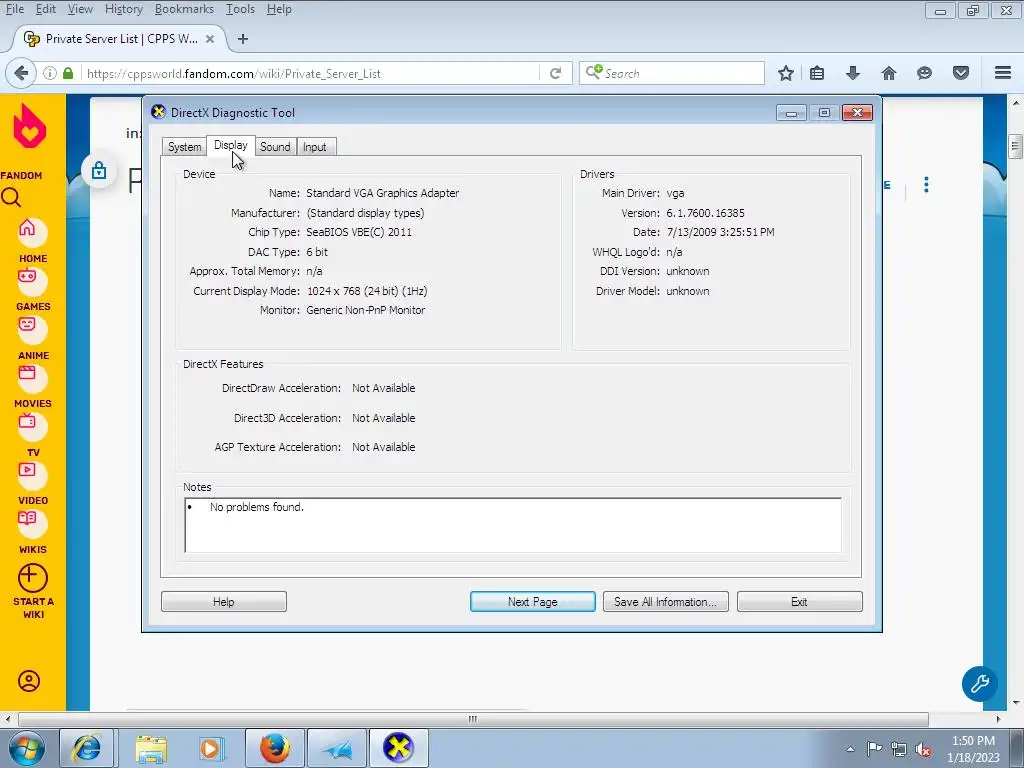Go back to previous page
Screen dimensions: 1024x768
[x=21, y=73]
